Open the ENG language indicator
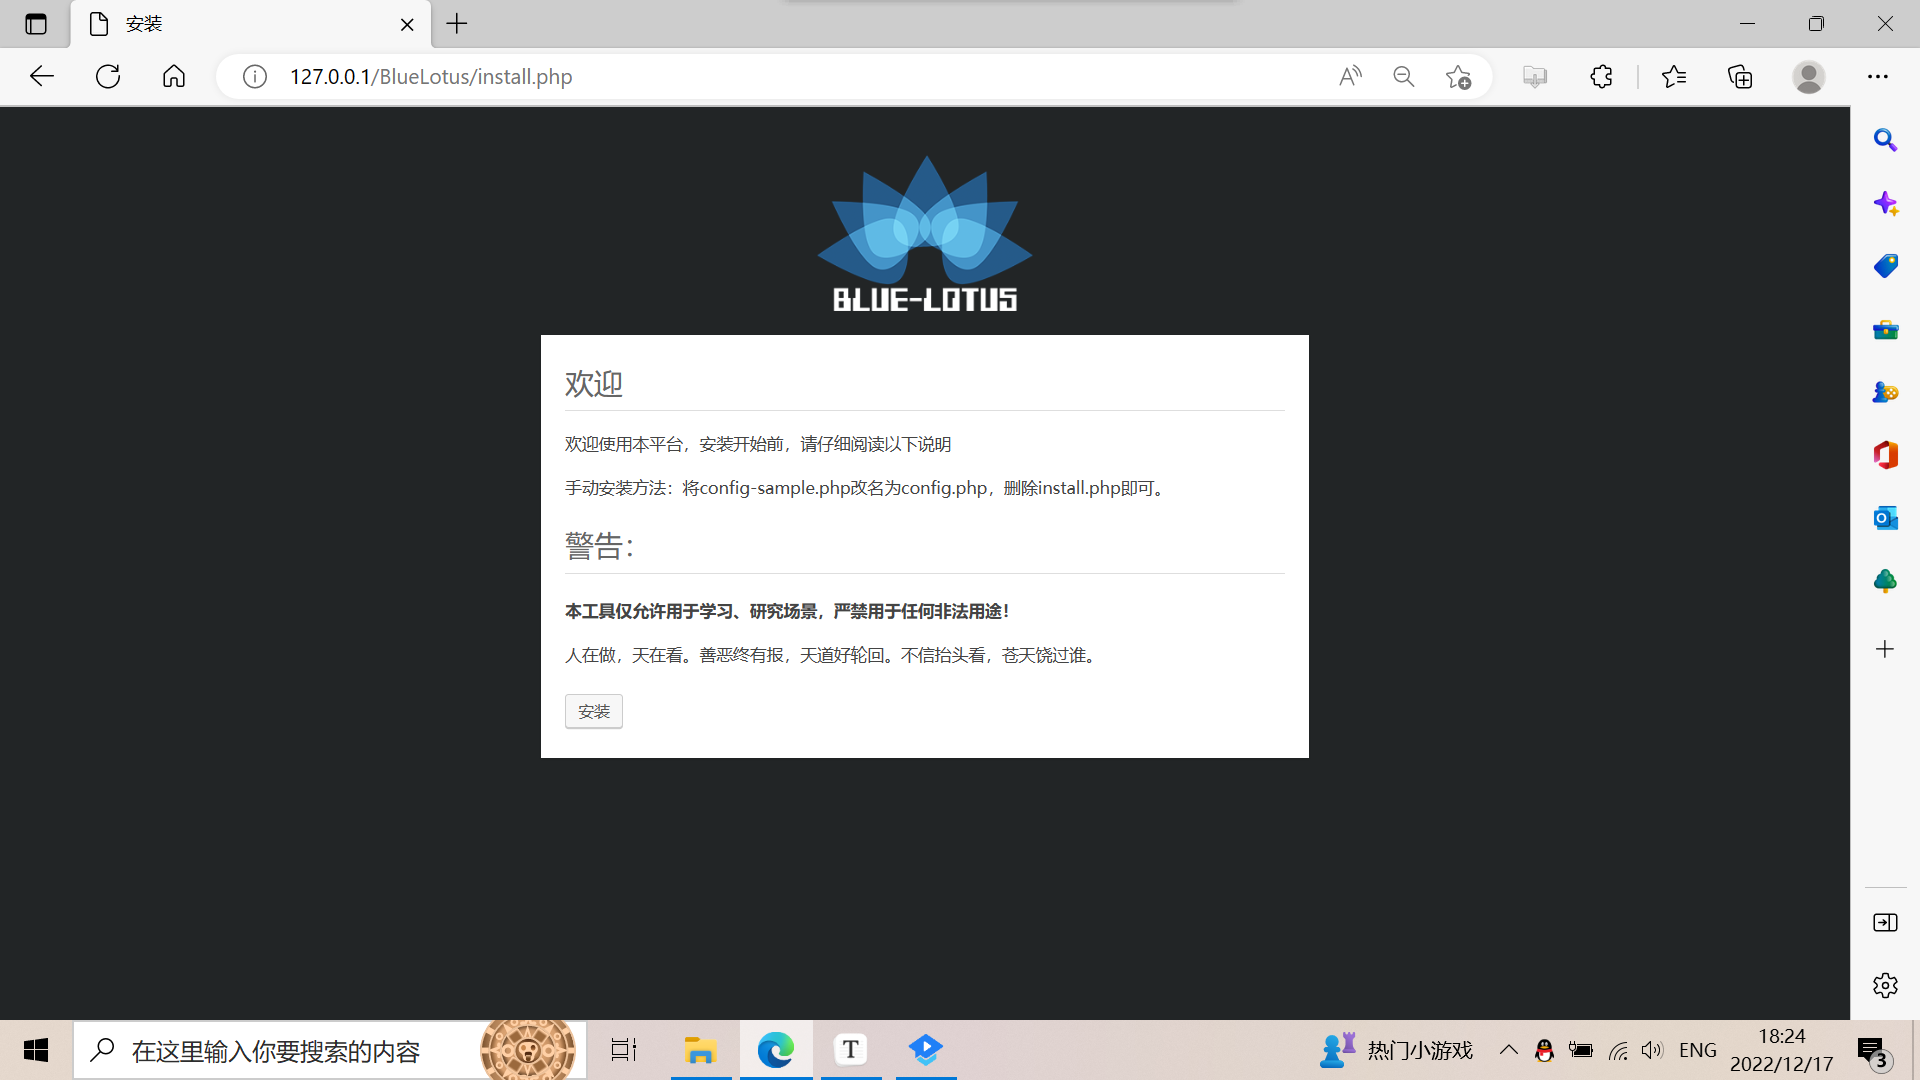 pos(1697,1050)
